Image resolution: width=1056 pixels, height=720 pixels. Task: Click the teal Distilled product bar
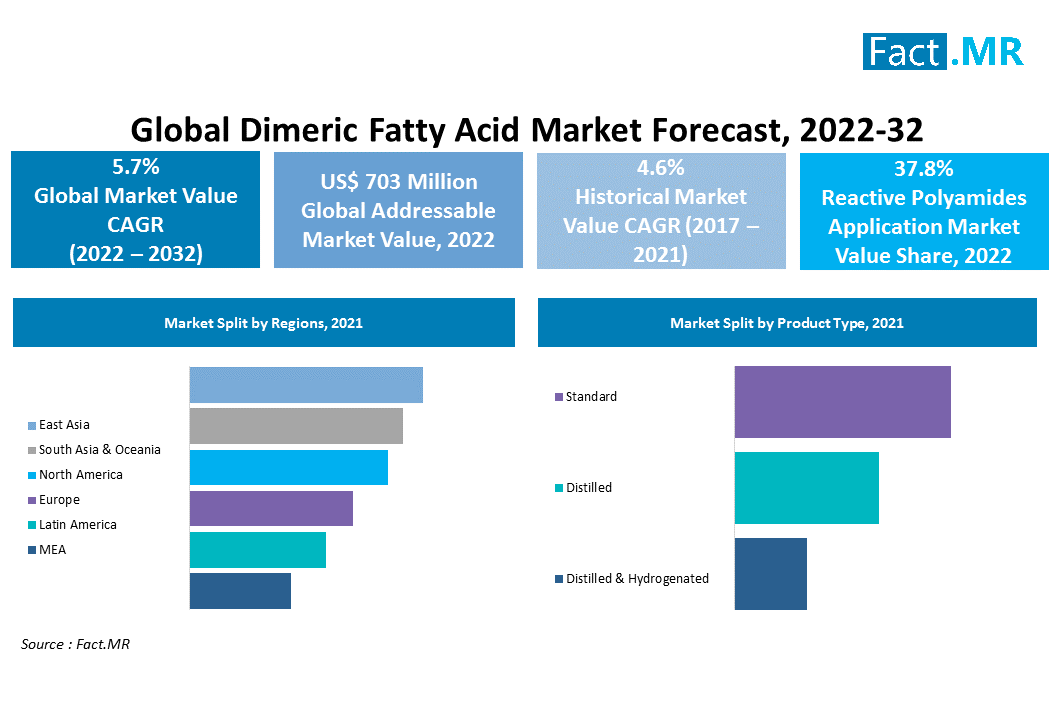pyautogui.click(x=807, y=488)
